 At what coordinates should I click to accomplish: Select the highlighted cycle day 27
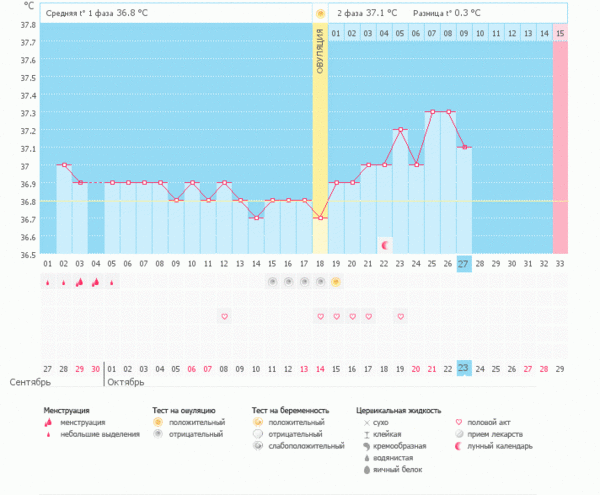pos(464,263)
